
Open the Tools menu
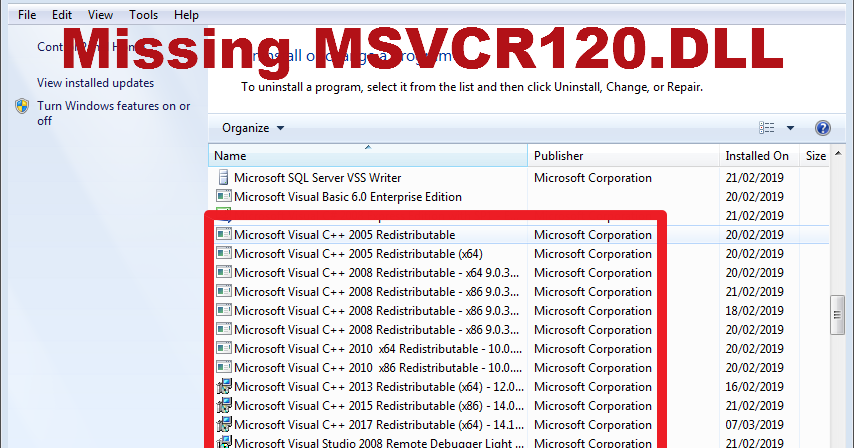pos(143,15)
